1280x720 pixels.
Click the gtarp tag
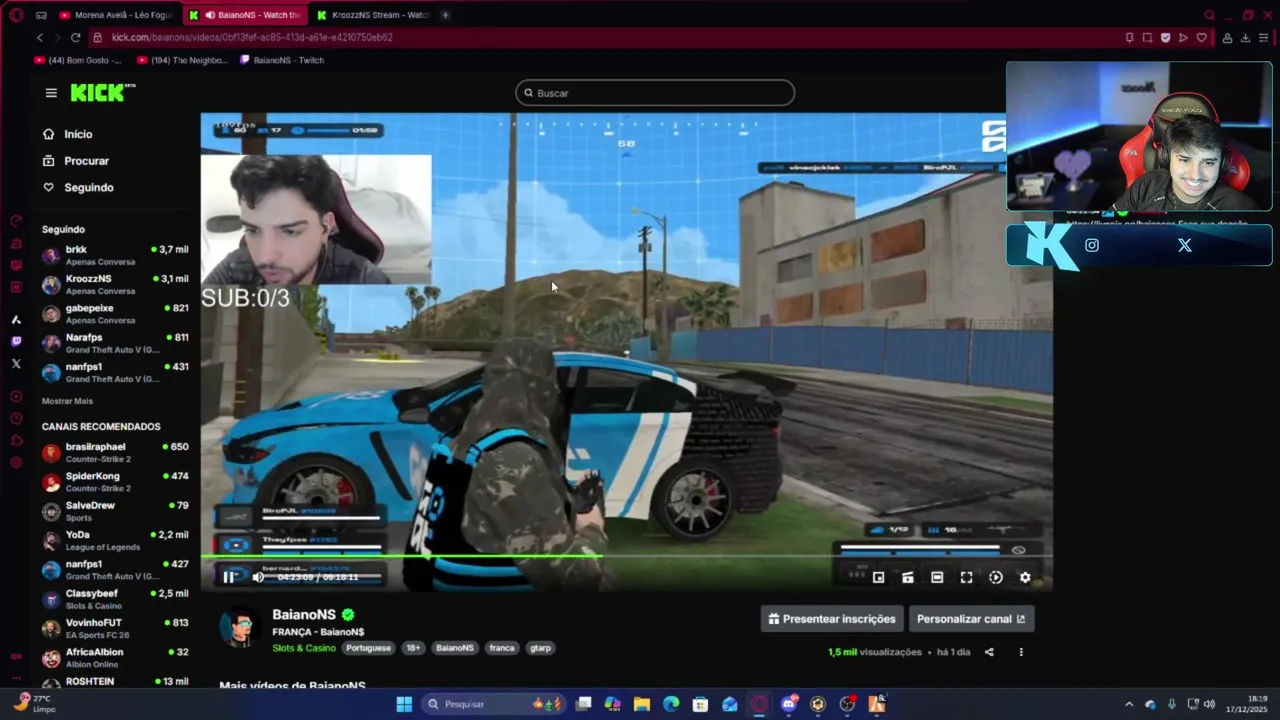540,648
